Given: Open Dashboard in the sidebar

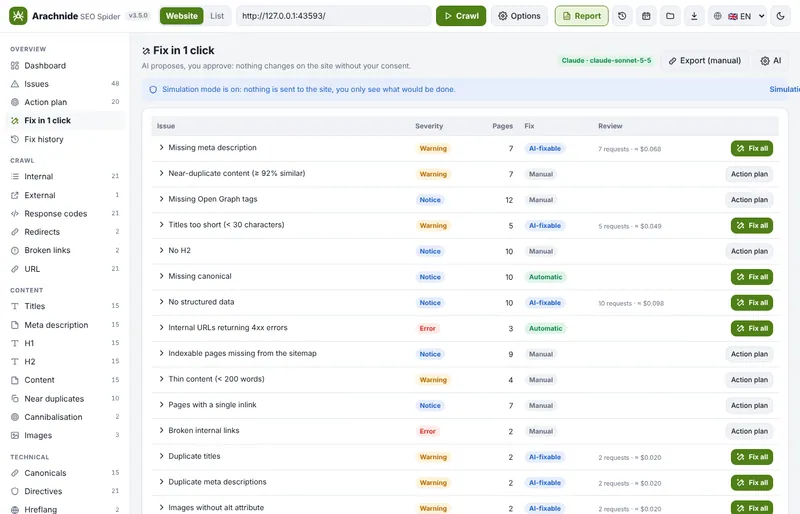Looking at the screenshot, I should pos(65,65).
